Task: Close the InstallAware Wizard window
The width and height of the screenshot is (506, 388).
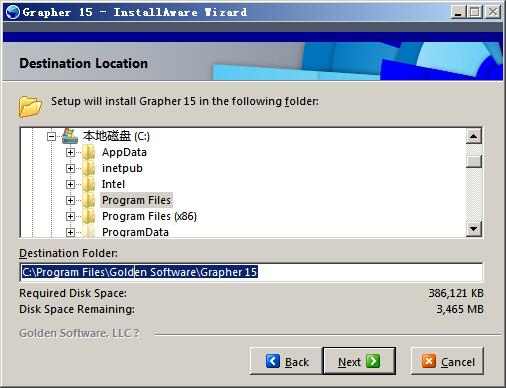Action: [493, 13]
